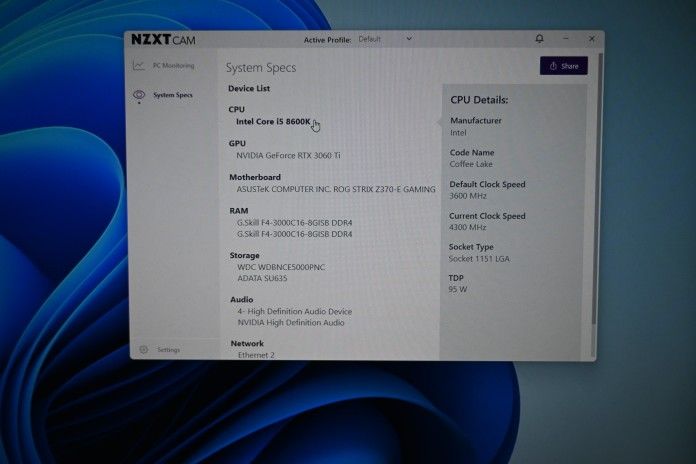Click the Manufacturer Intel value

click(458, 133)
